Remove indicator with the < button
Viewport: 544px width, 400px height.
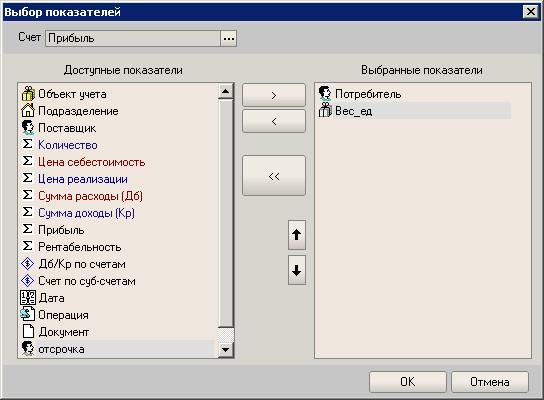point(274,121)
